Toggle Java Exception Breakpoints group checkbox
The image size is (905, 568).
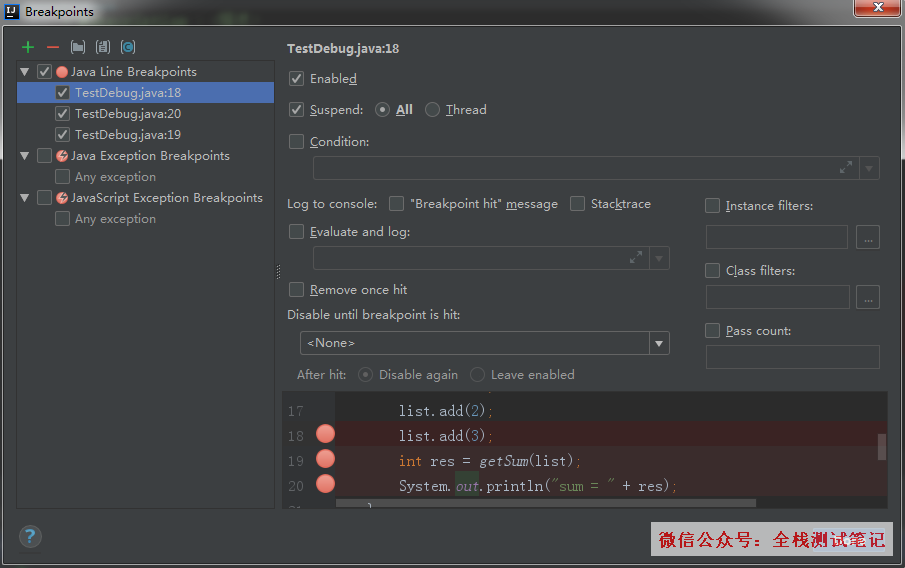pos(44,156)
